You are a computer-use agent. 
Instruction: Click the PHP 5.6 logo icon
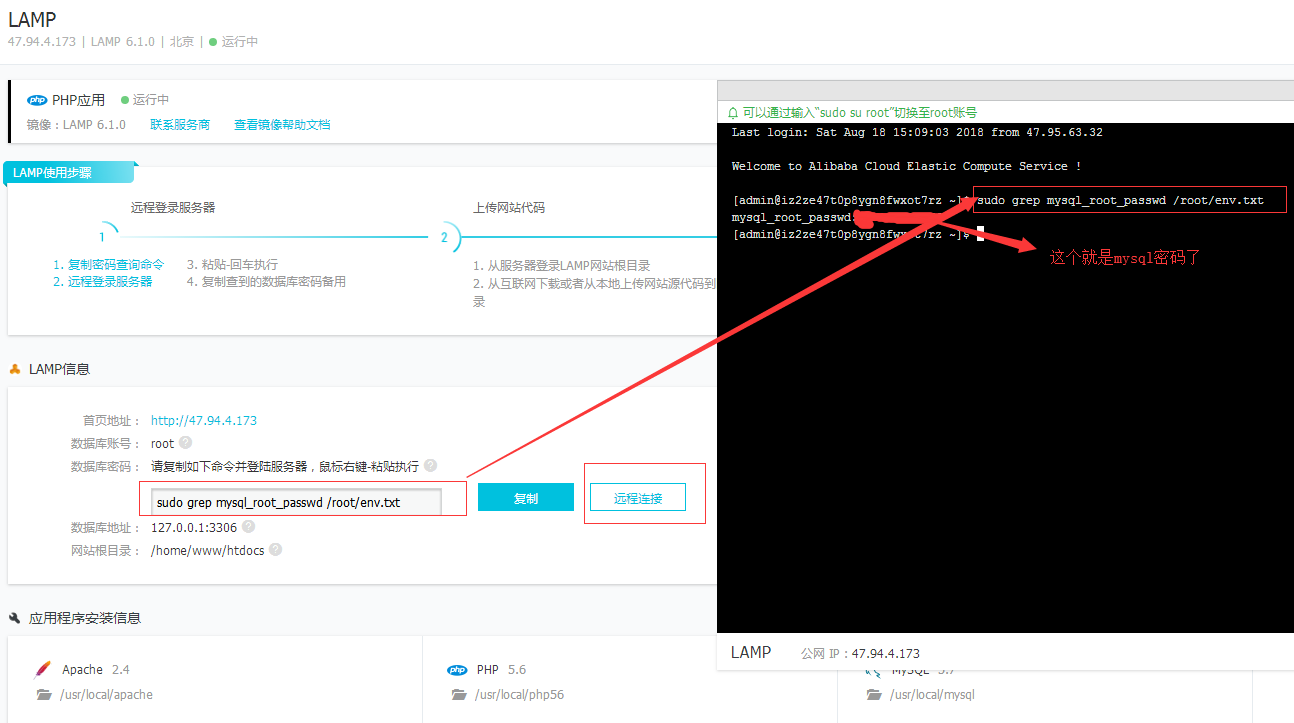(x=458, y=670)
